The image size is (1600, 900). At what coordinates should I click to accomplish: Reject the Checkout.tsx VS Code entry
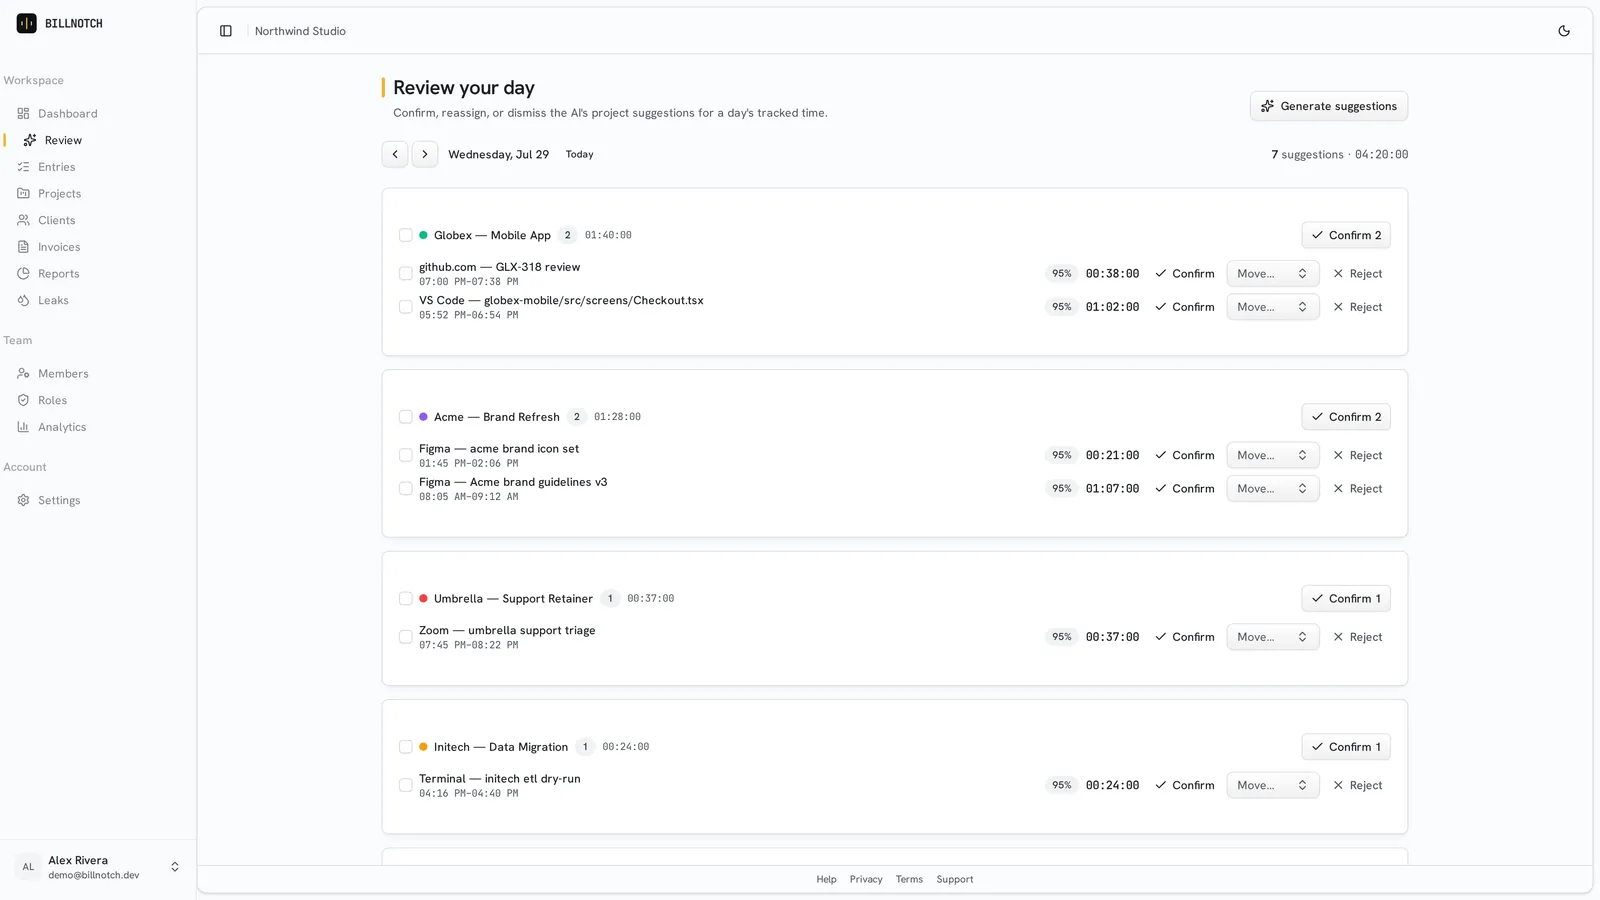(x=1357, y=307)
